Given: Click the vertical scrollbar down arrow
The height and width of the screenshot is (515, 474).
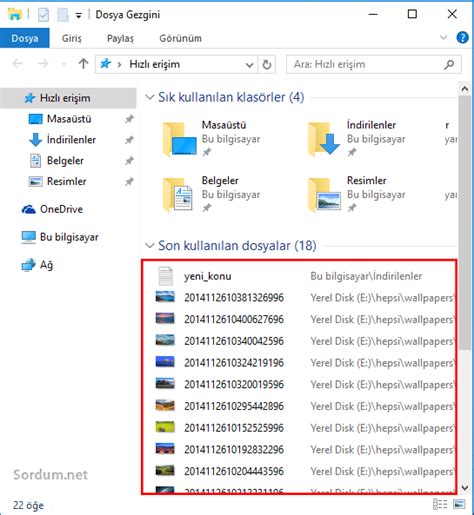Looking at the screenshot, I should click(x=465, y=488).
